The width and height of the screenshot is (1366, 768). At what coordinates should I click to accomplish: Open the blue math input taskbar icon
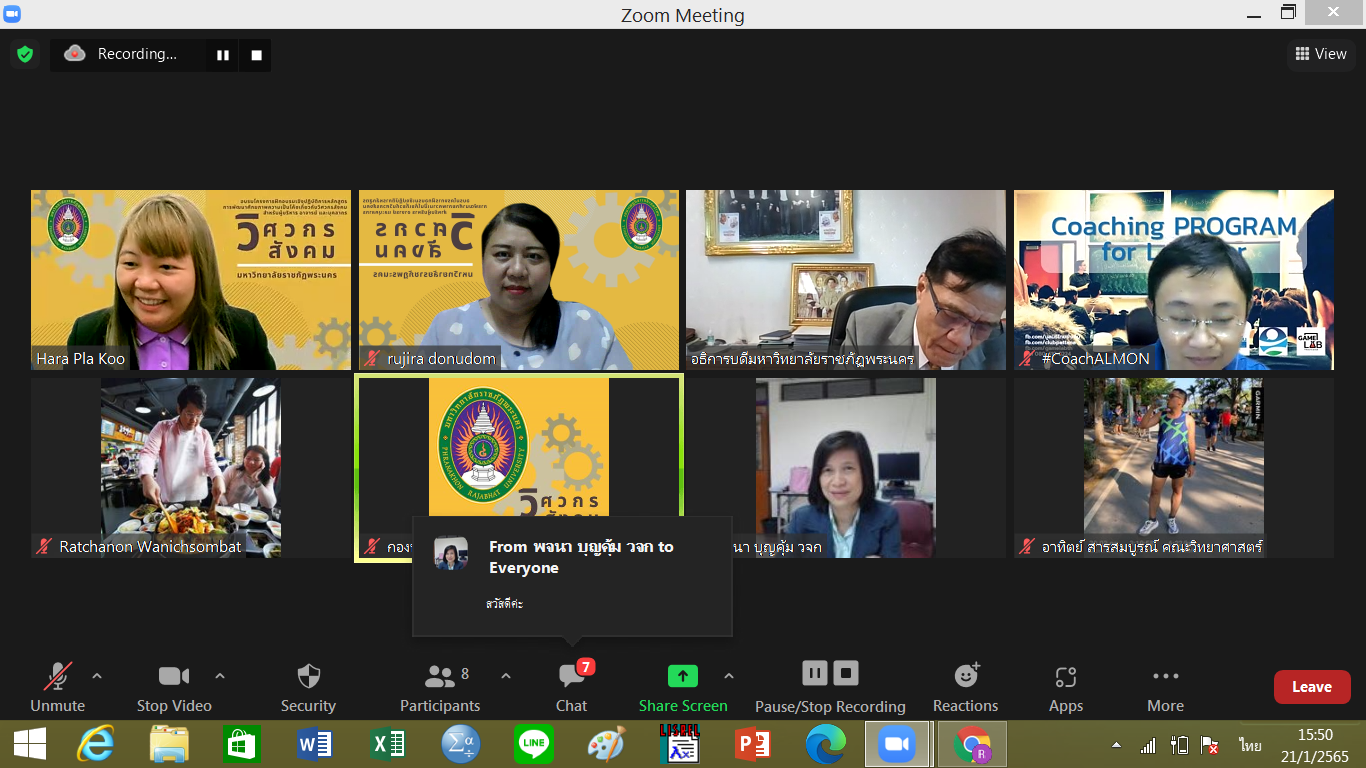tap(461, 745)
